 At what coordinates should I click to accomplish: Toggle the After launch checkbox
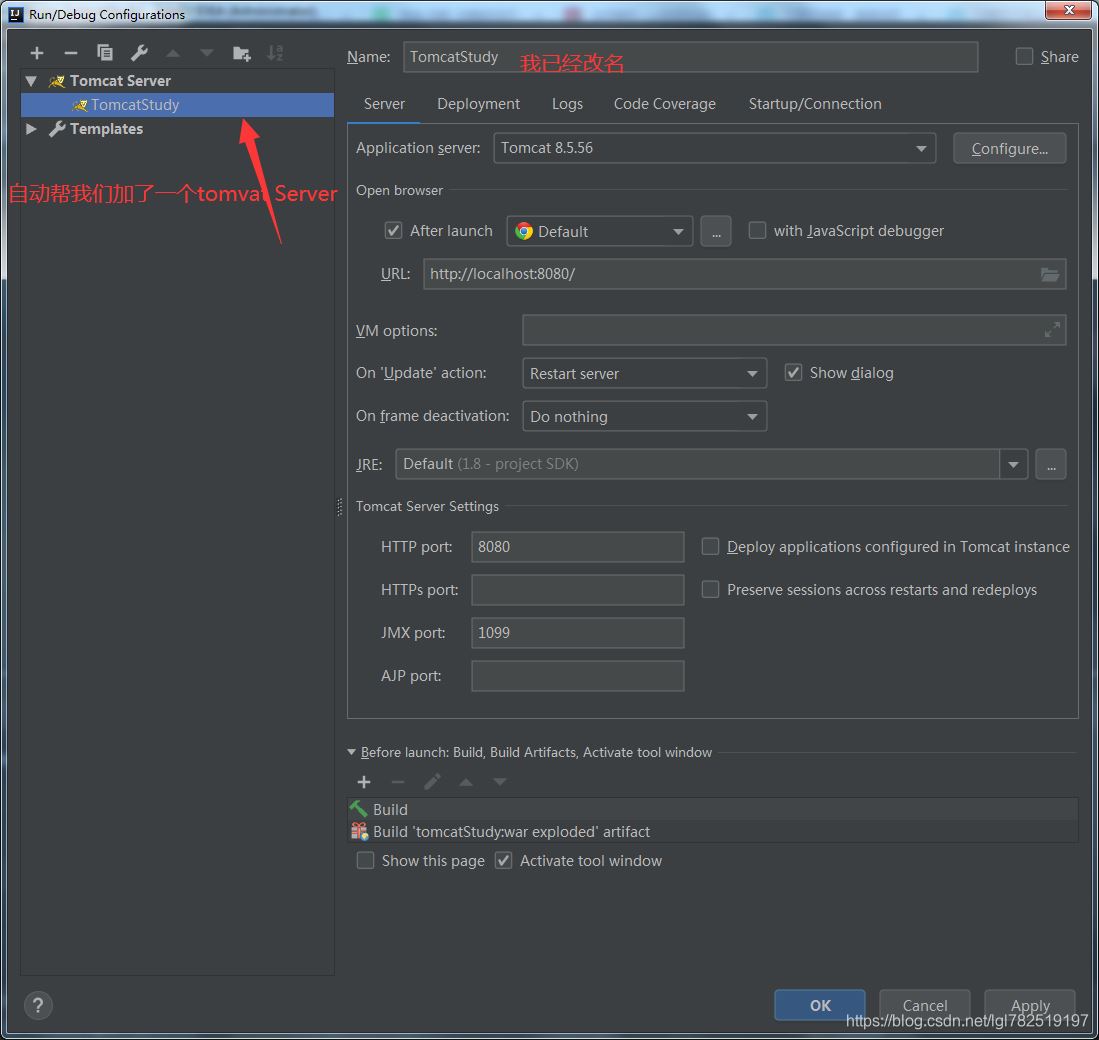pos(394,231)
